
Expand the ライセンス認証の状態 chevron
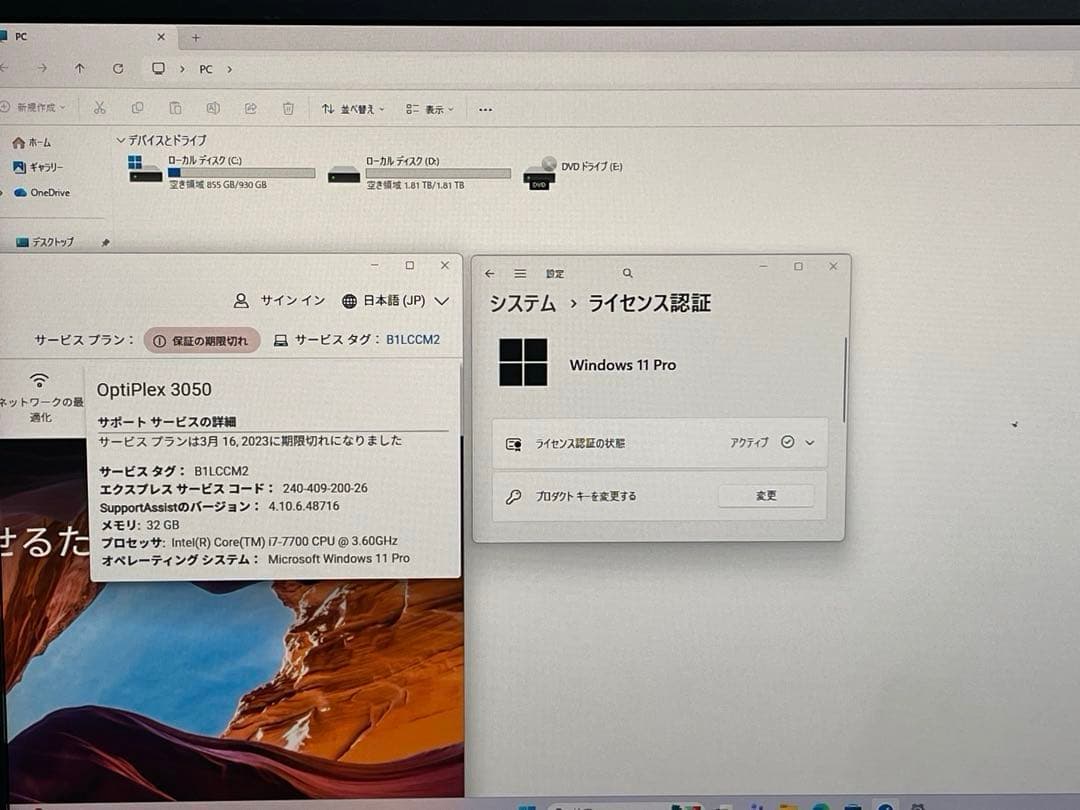coord(810,443)
